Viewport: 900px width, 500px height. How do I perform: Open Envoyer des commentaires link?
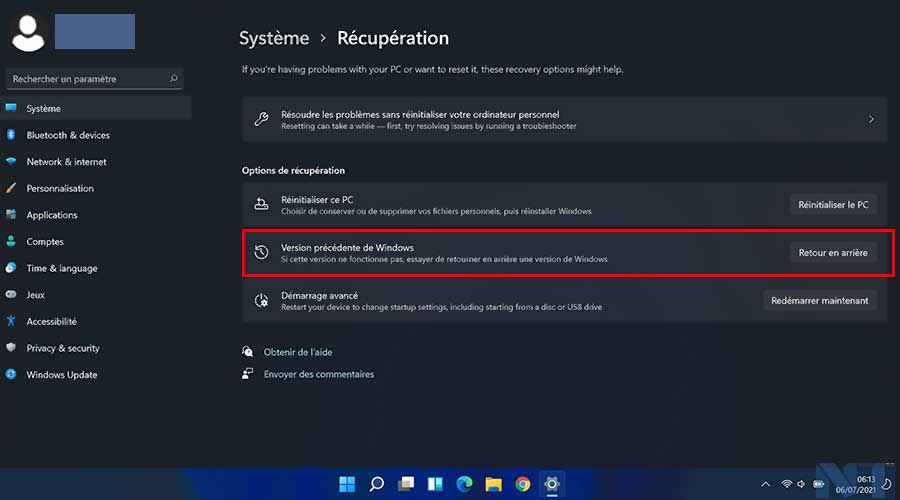pyautogui.click(x=319, y=374)
